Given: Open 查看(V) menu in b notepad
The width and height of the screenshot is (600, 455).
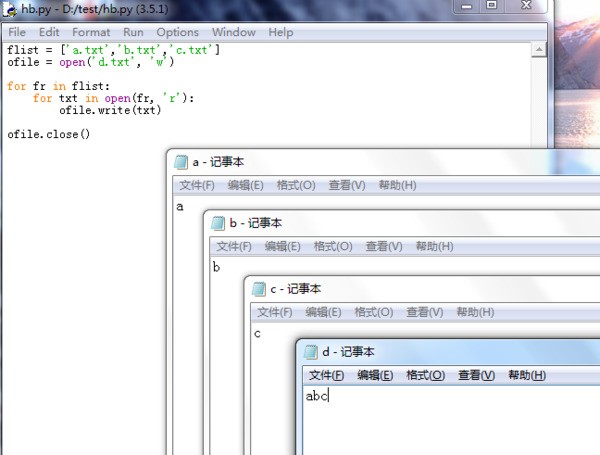Looking at the screenshot, I should pos(384,246).
